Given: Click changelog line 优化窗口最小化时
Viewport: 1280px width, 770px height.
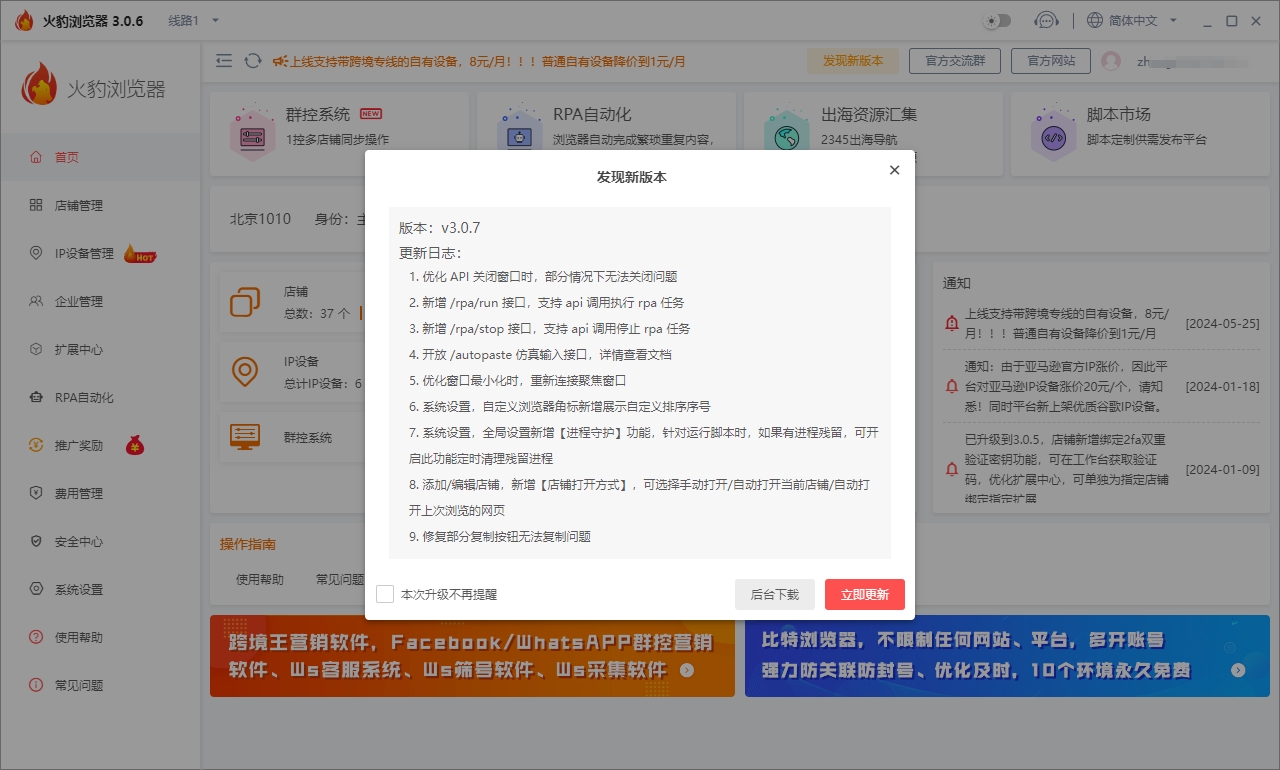Looking at the screenshot, I should pyautogui.click(x=518, y=380).
